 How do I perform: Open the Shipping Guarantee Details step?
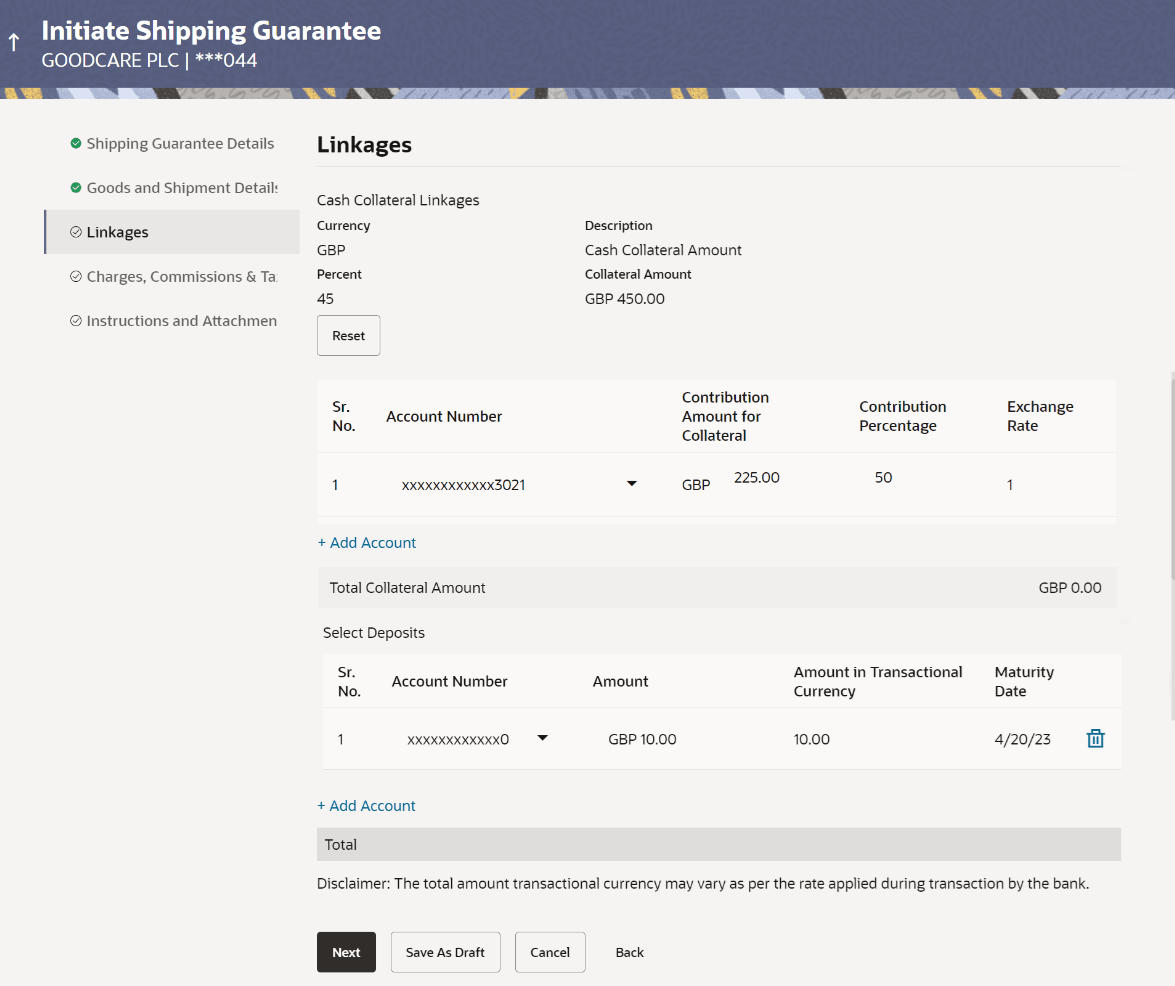[x=180, y=143]
